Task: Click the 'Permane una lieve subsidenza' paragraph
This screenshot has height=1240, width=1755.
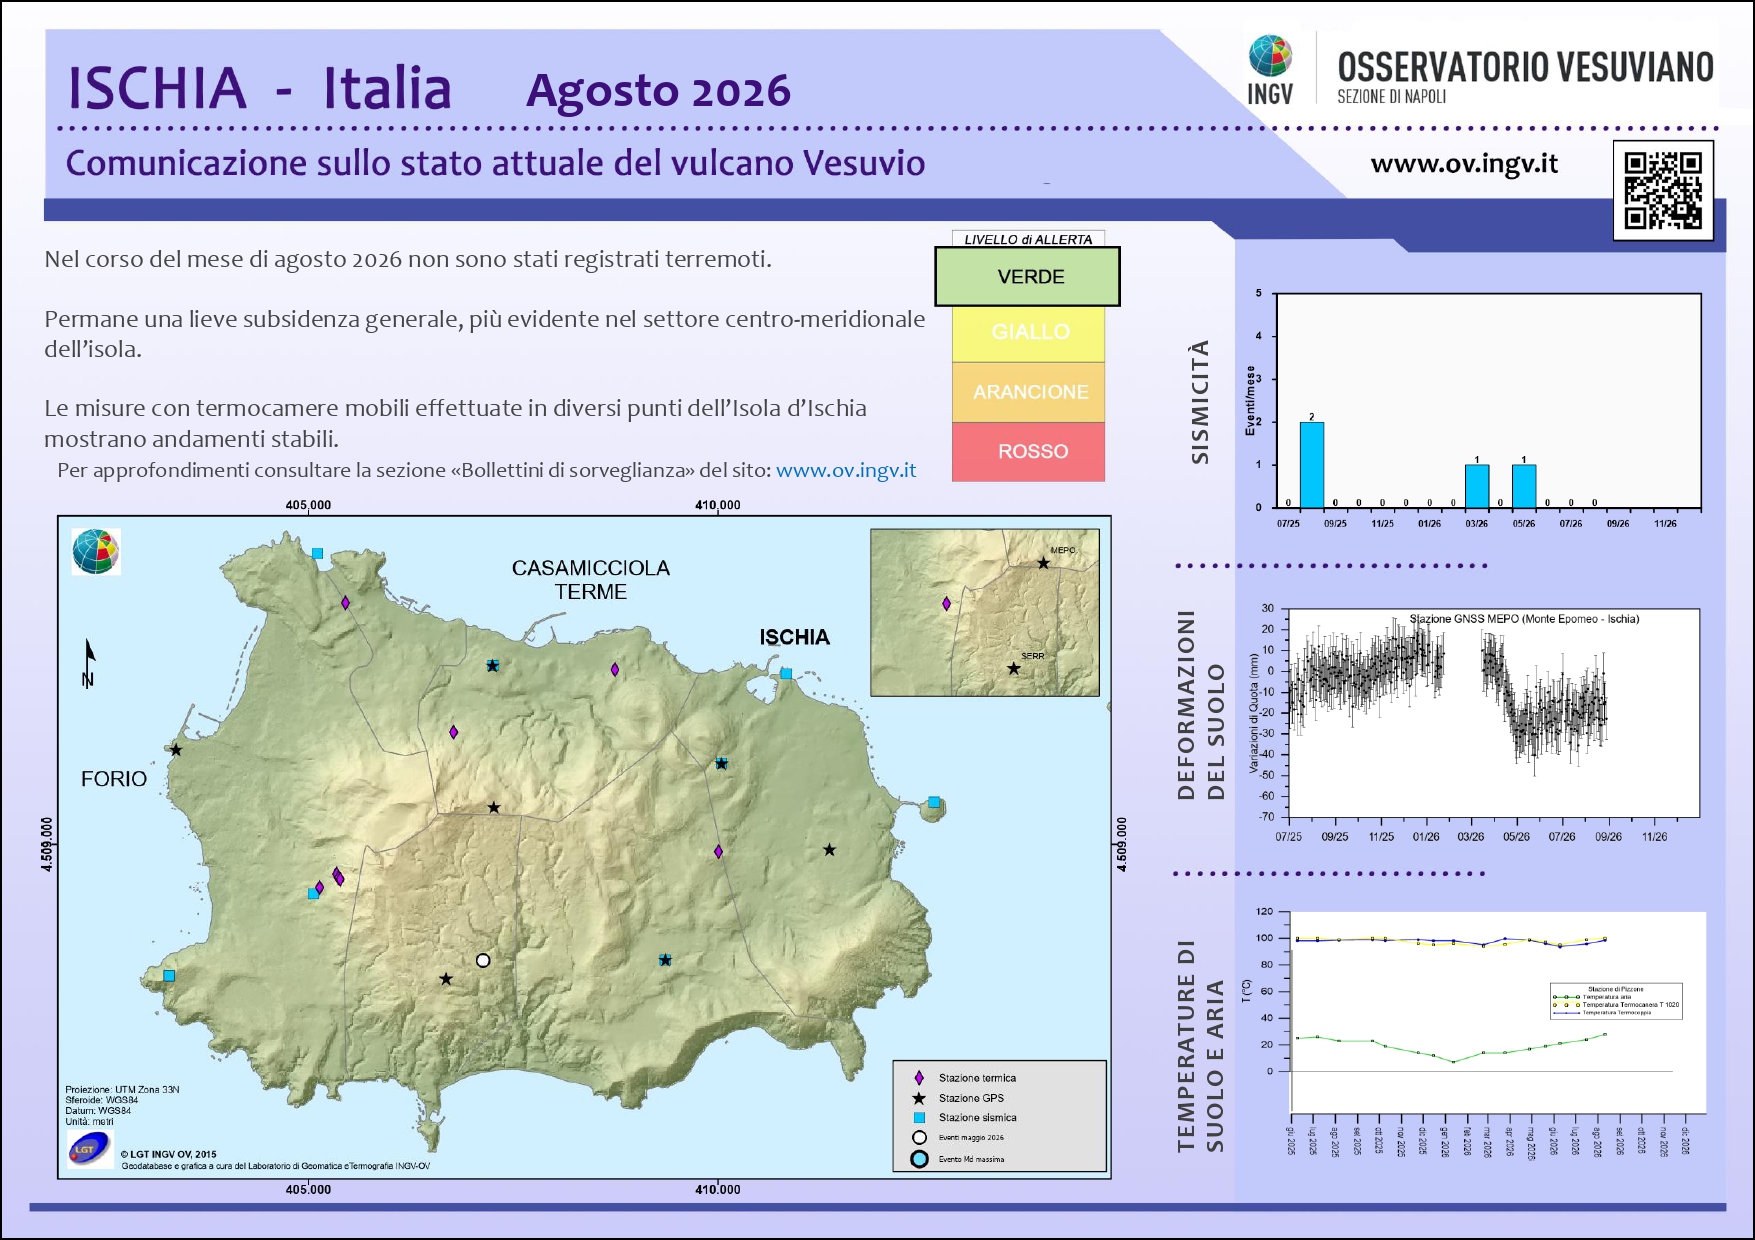Action: tap(485, 334)
